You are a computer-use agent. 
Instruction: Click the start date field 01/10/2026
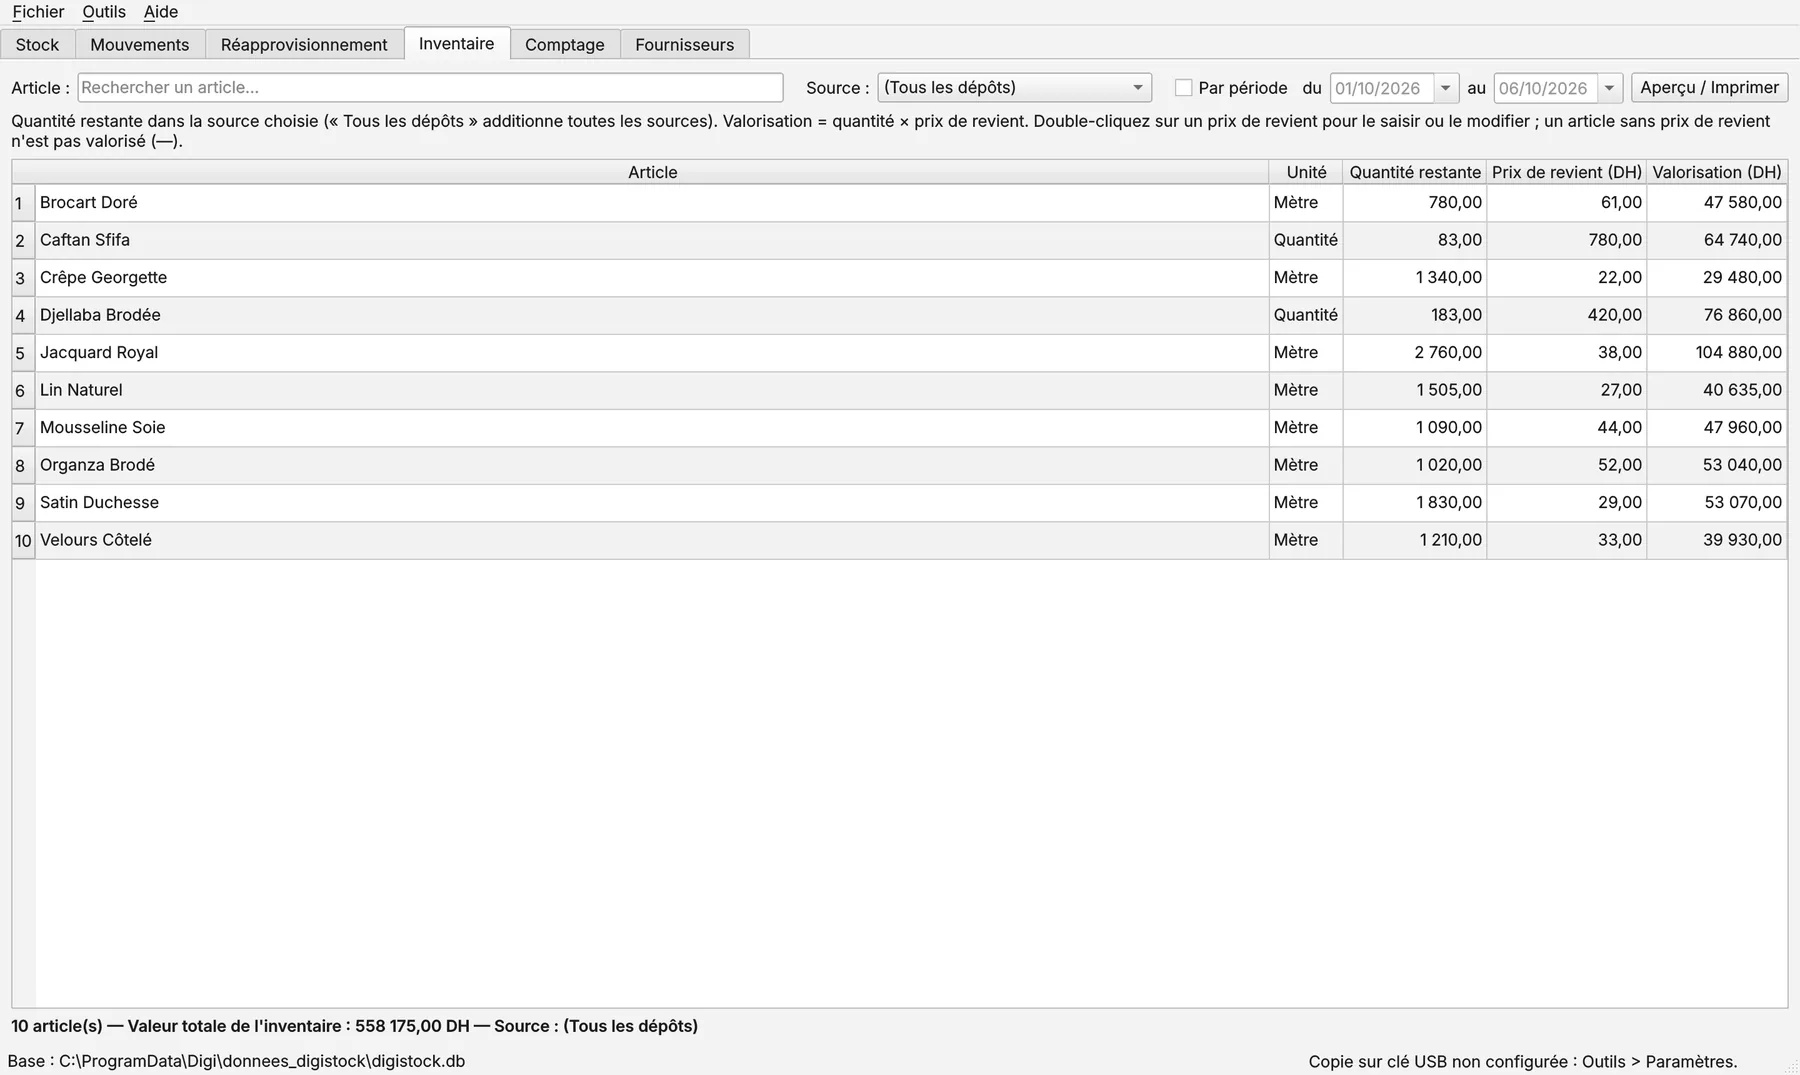tap(1381, 88)
